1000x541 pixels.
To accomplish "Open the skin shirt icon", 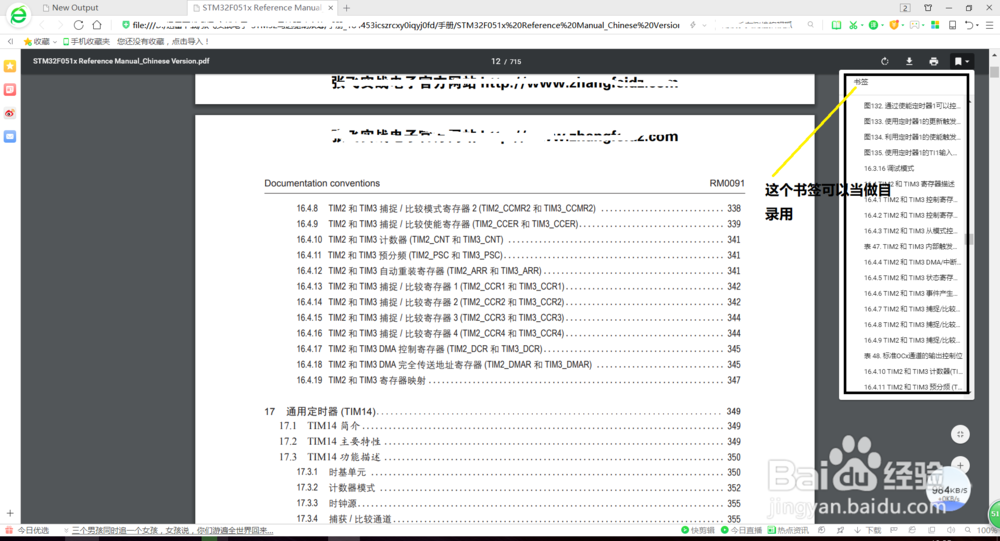I will [x=928, y=8].
